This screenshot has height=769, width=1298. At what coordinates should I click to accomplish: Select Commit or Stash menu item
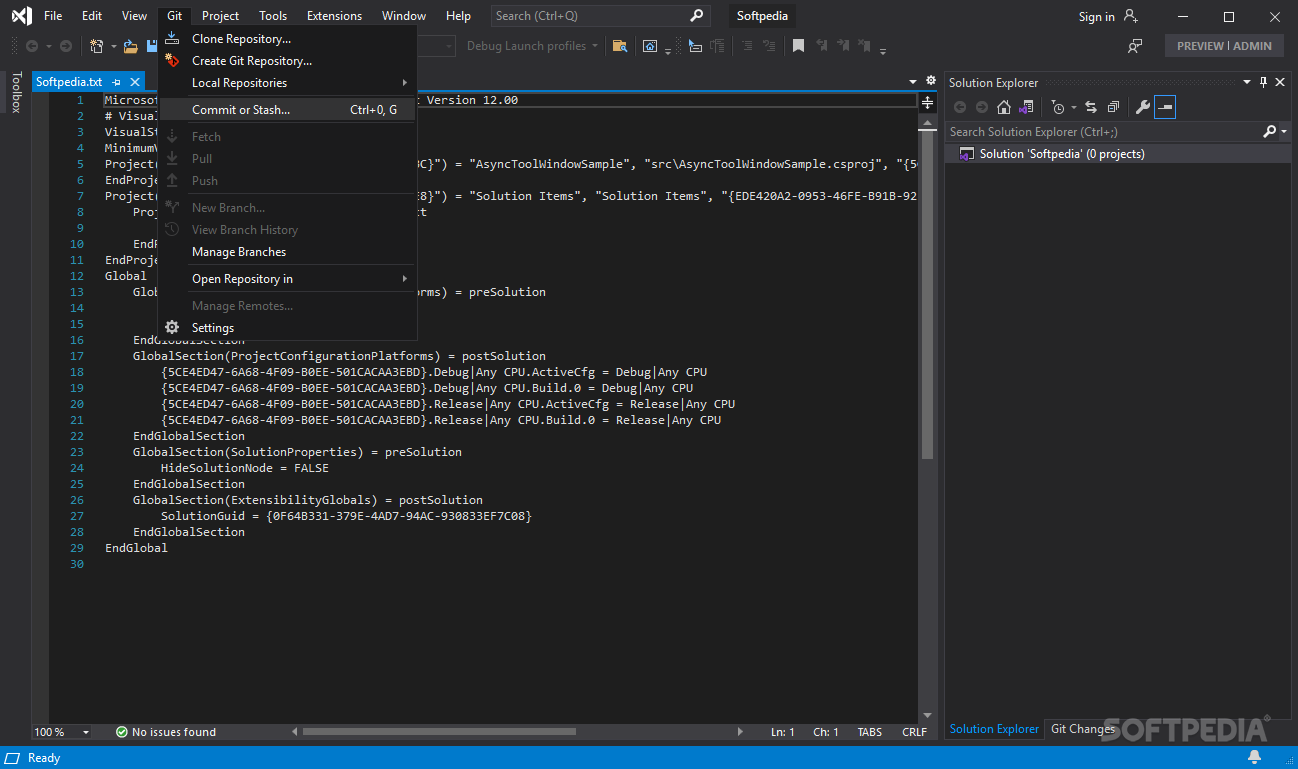241,110
